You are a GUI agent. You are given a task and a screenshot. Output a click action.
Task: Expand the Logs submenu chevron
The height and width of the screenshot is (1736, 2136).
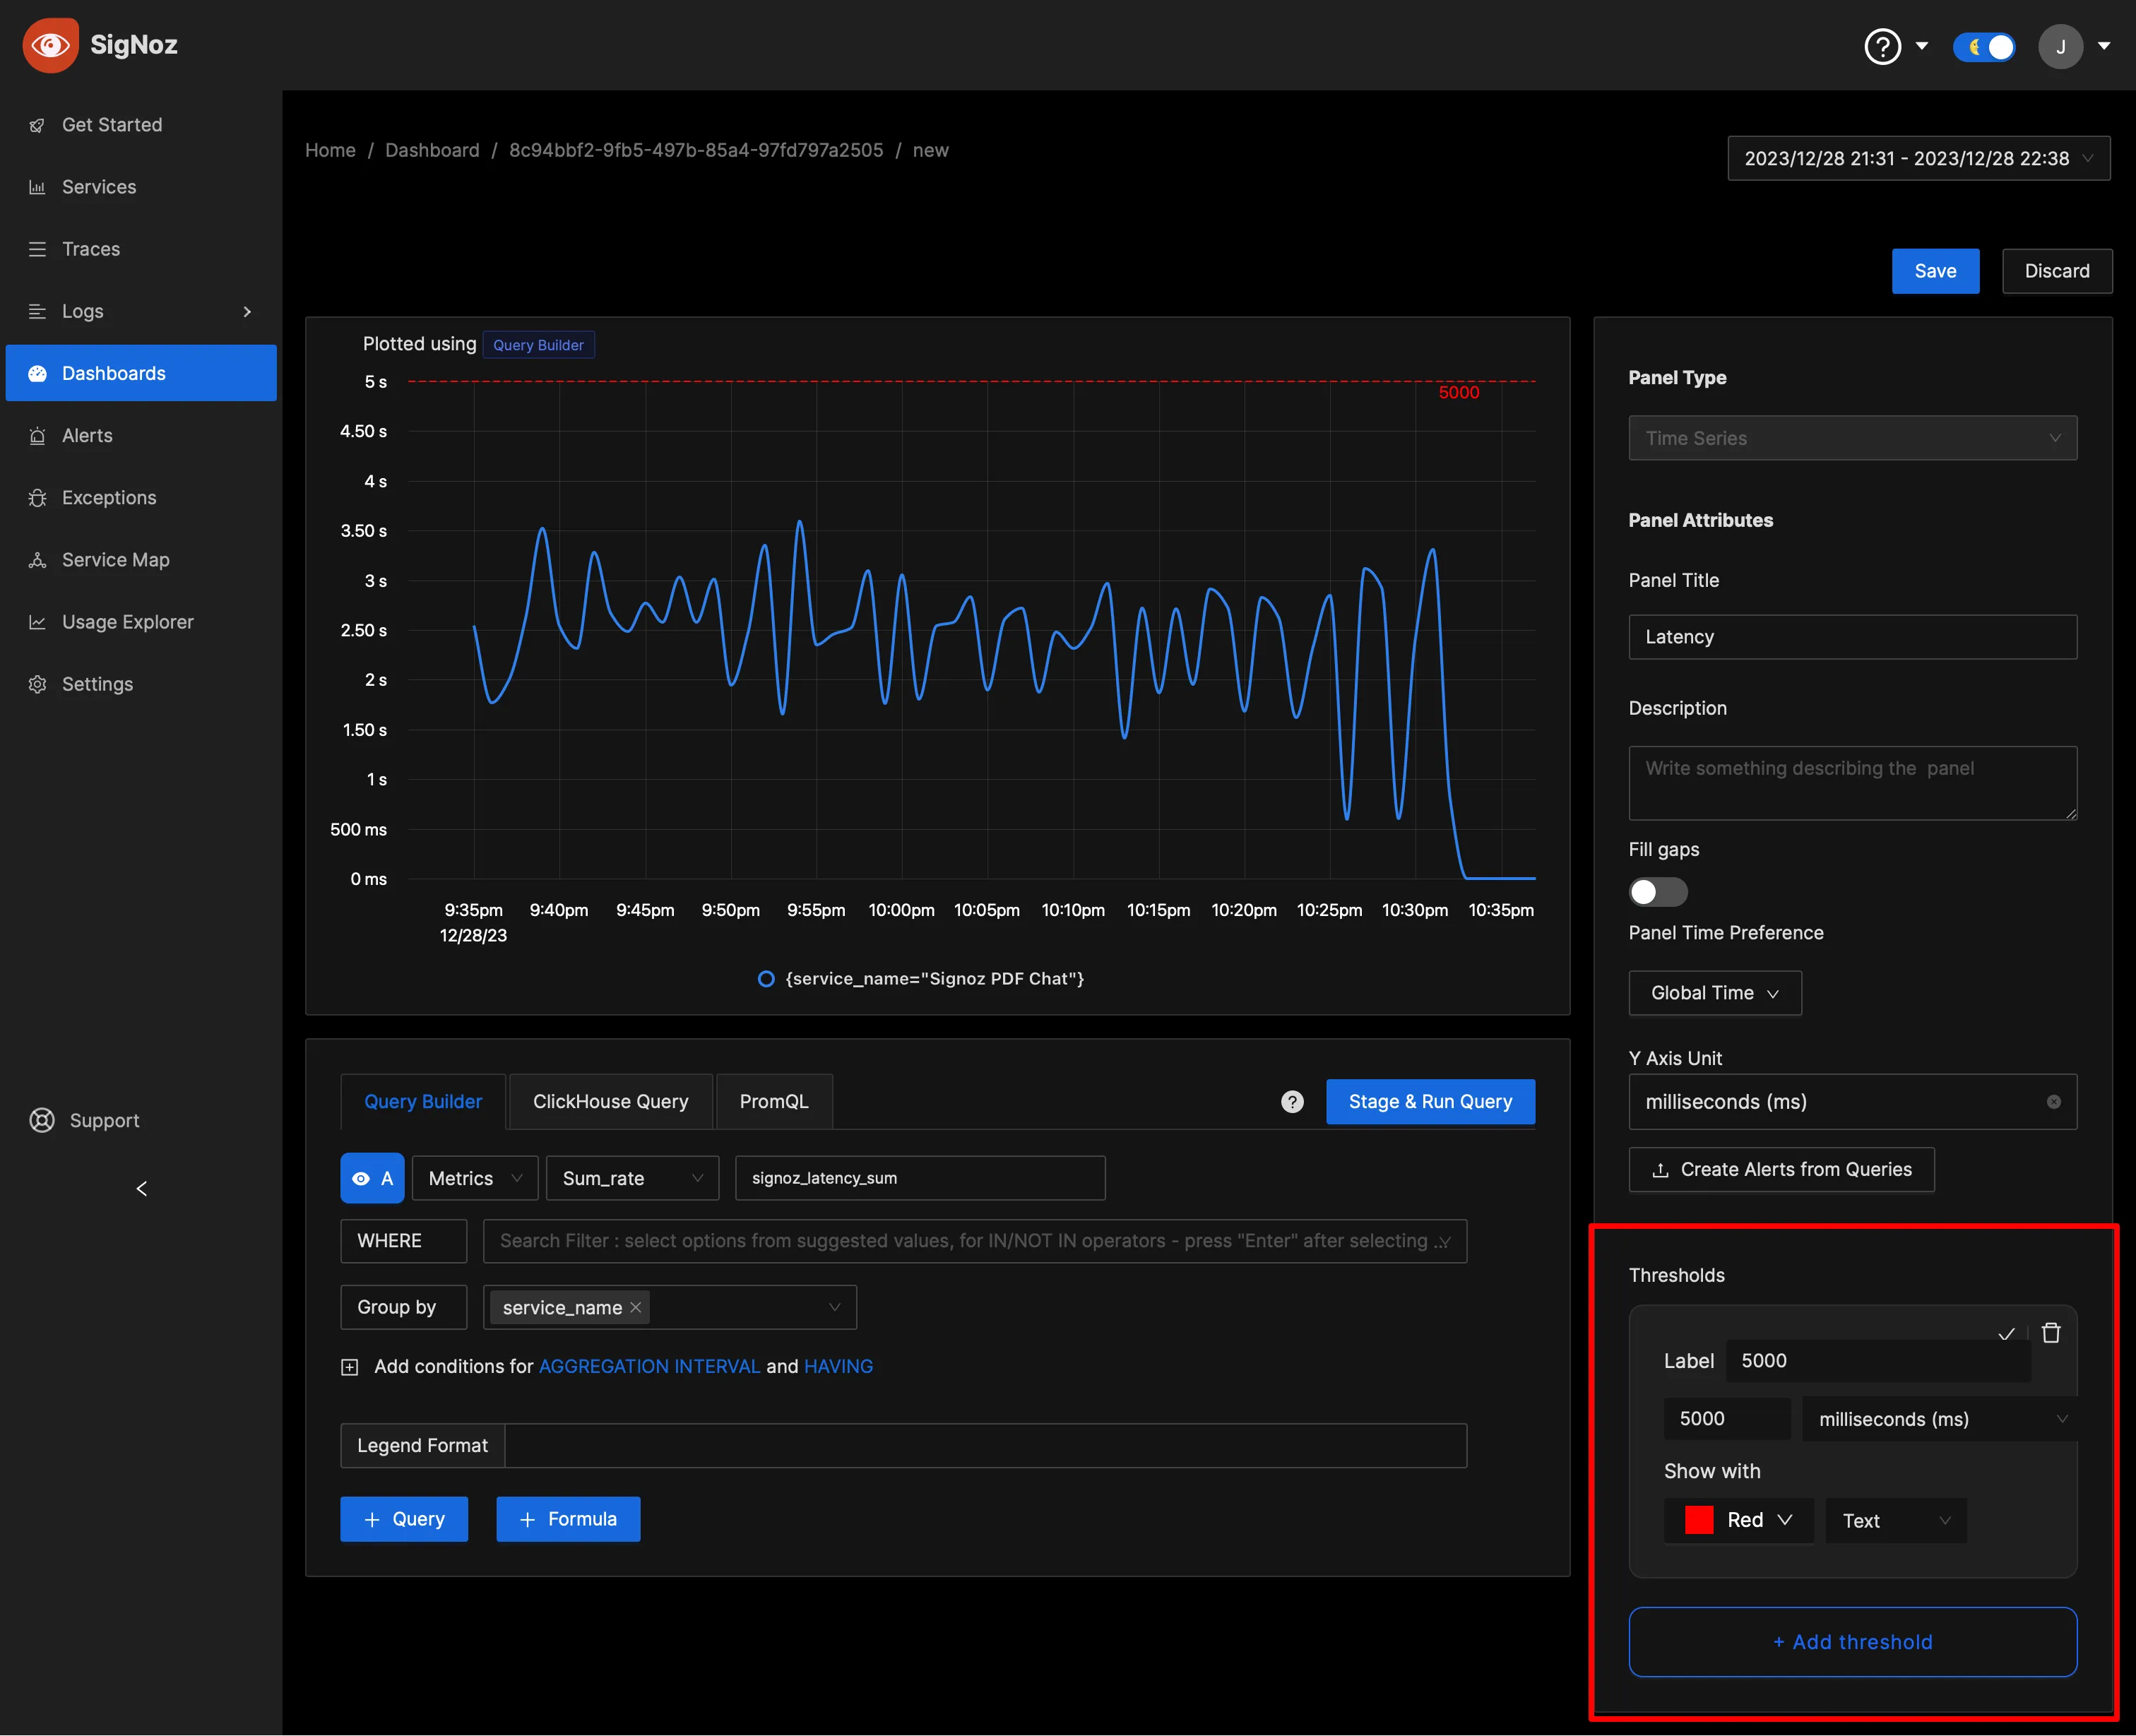[x=247, y=312]
